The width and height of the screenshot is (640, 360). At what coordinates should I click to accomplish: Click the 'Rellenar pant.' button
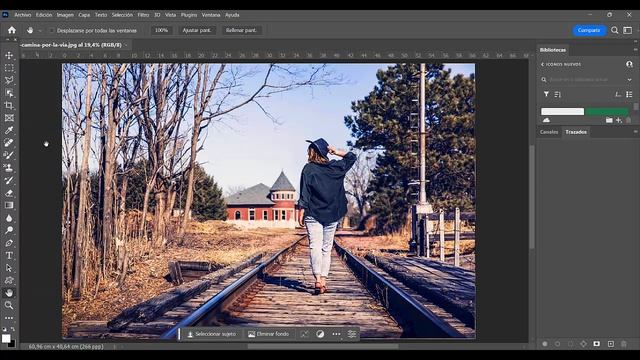pyautogui.click(x=241, y=30)
